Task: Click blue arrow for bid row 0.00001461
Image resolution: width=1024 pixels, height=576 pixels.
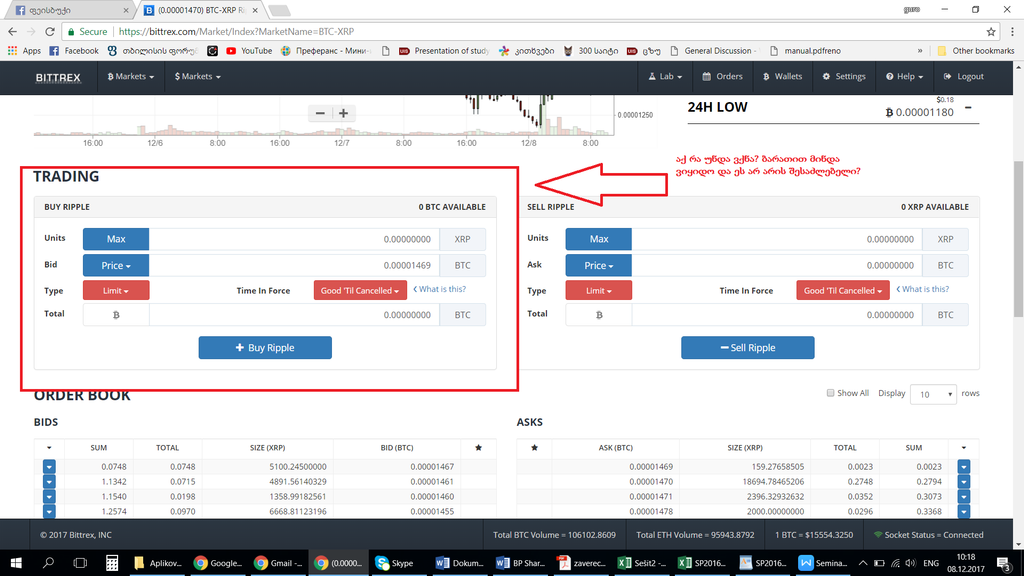Action: [49, 482]
